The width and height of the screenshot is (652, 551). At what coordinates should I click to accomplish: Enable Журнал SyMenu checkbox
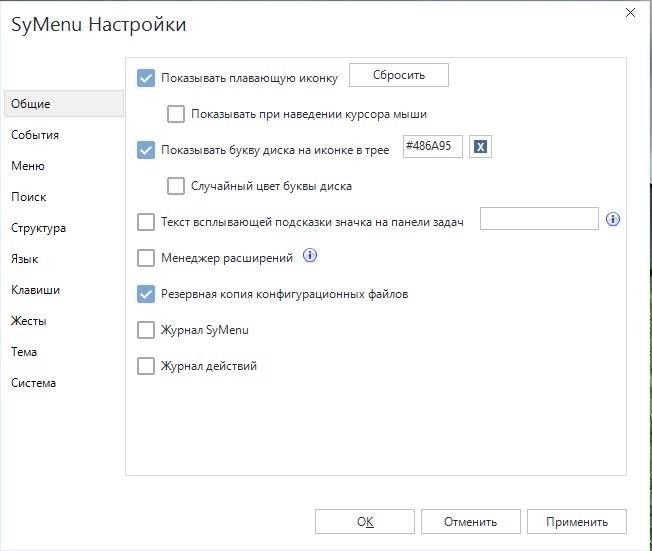tap(146, 330)
